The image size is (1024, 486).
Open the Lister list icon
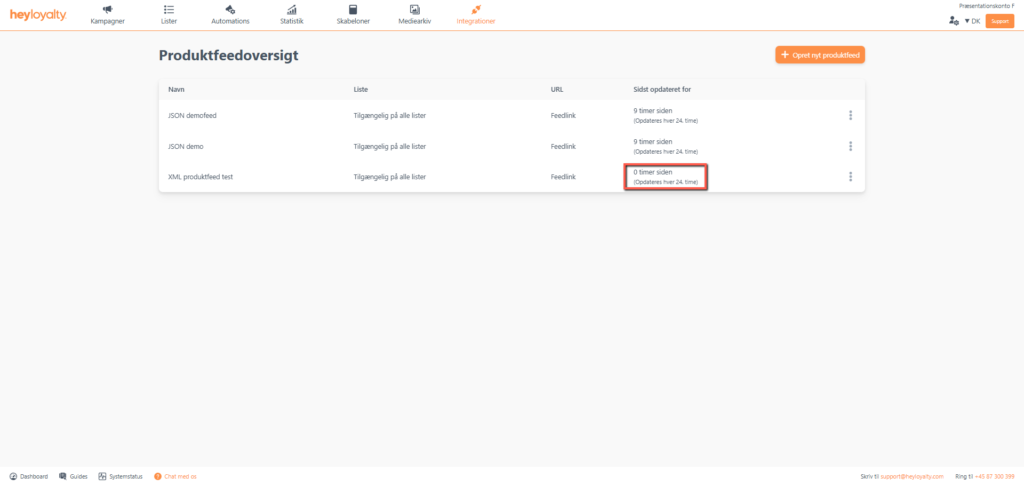(x=168, y=9)
